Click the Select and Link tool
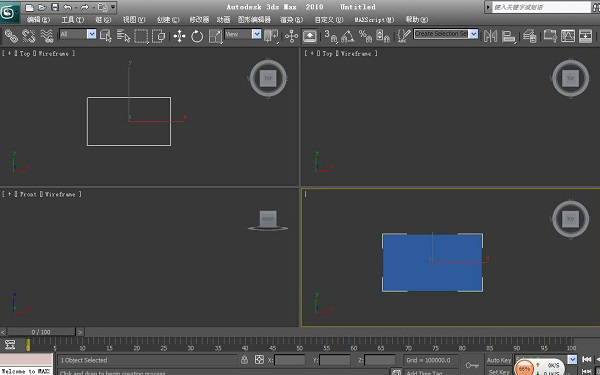The width and height of the screenshot is (600, 375). (11, 36)
